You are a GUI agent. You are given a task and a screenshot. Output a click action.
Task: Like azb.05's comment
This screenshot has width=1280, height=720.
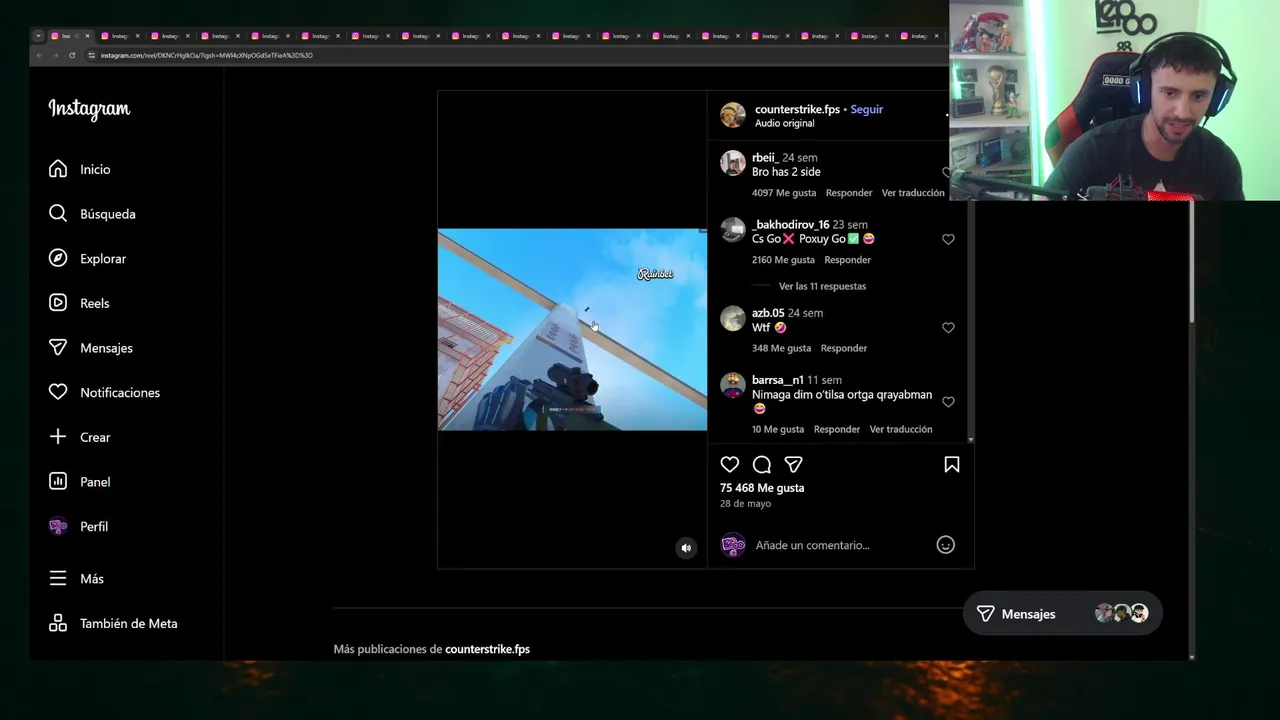pos(948,327)
